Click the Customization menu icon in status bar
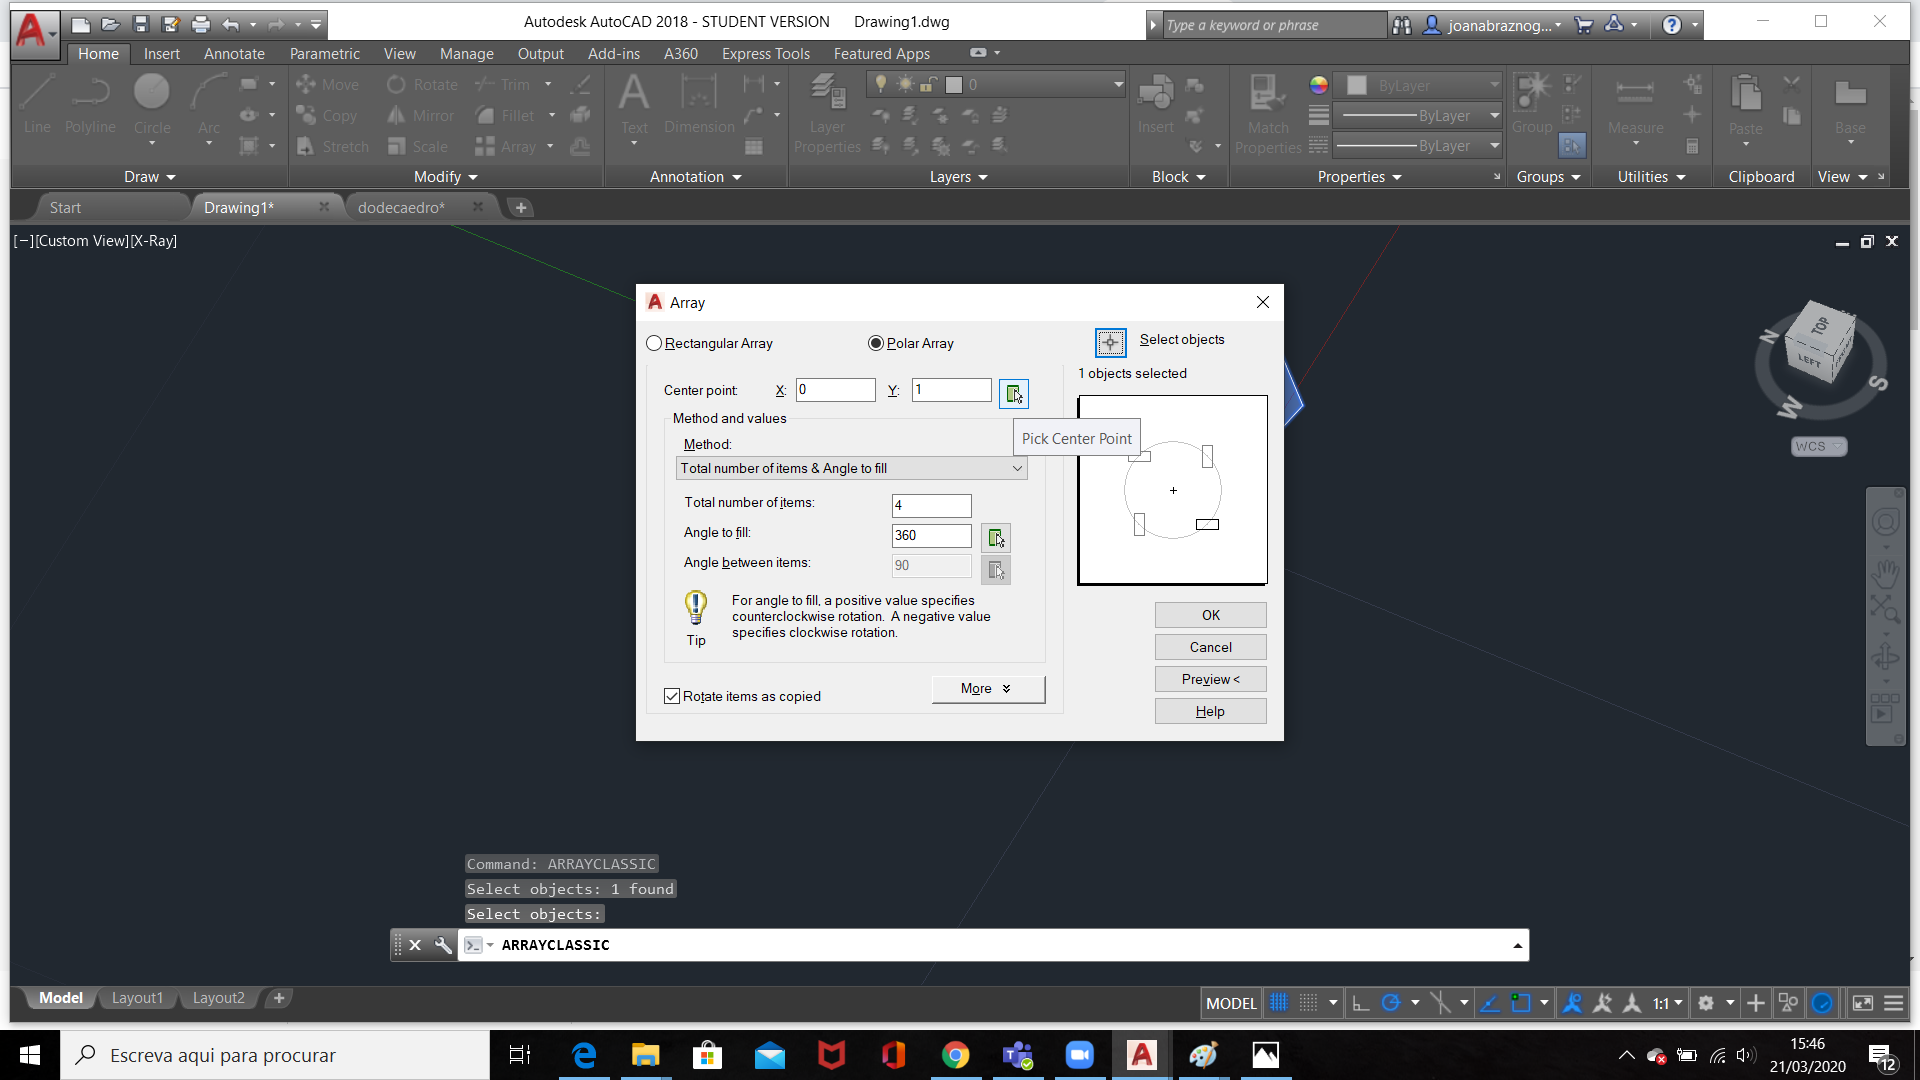The image size is (1920, 1080). coord(1894,1003)
